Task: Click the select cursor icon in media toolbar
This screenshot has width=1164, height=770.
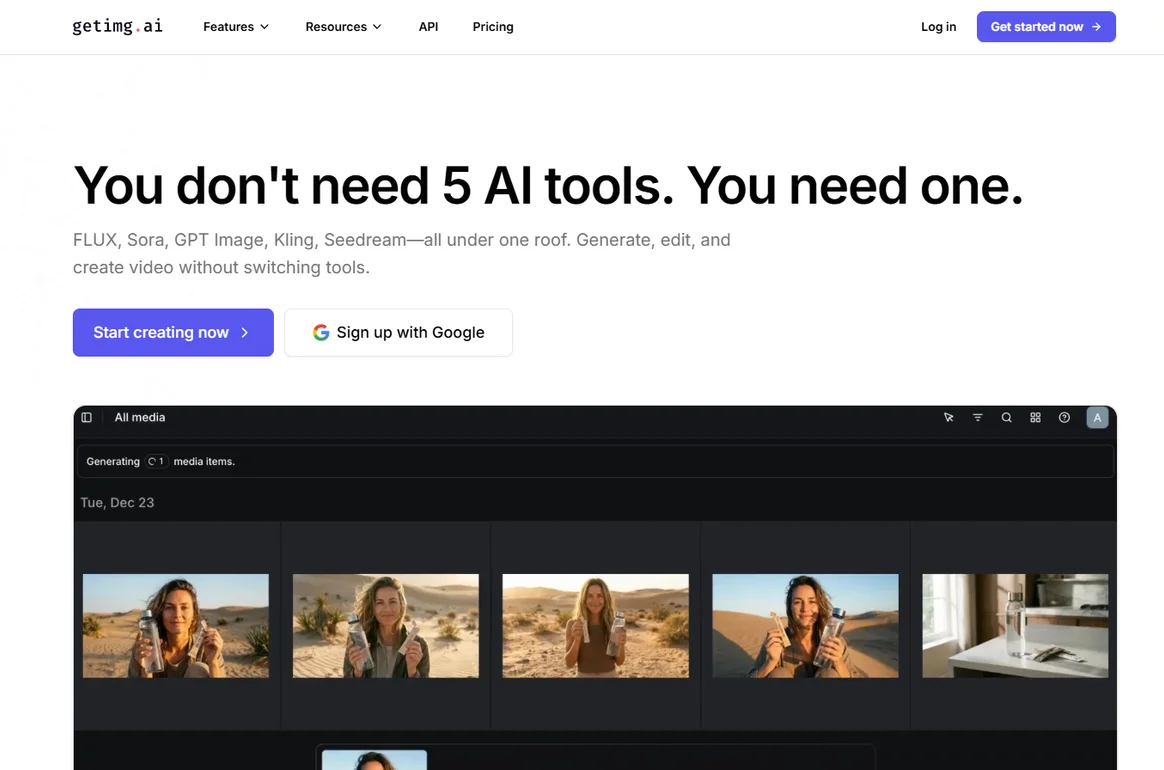Action: tap(949, 418)
